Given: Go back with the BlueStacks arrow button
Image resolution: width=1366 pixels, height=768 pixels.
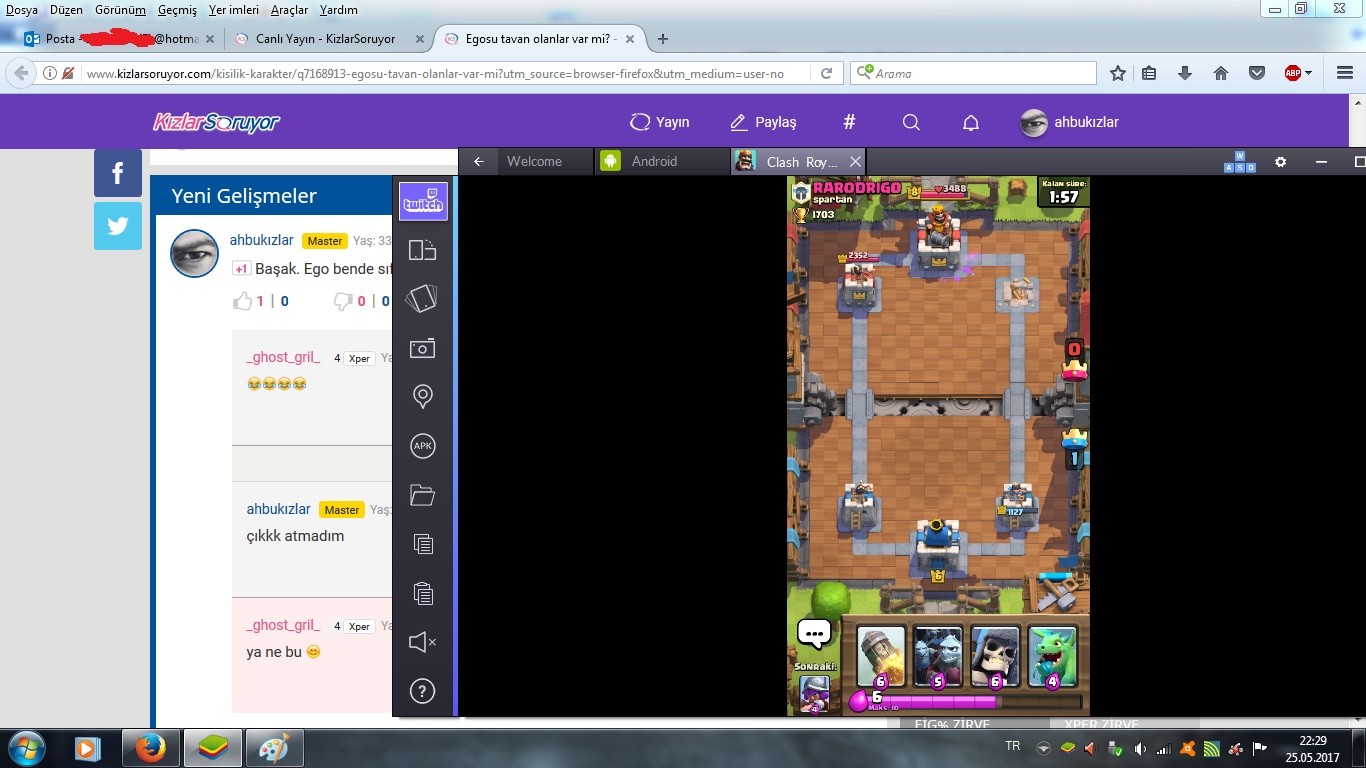Looking at the screenshot, I should [479, 161].
